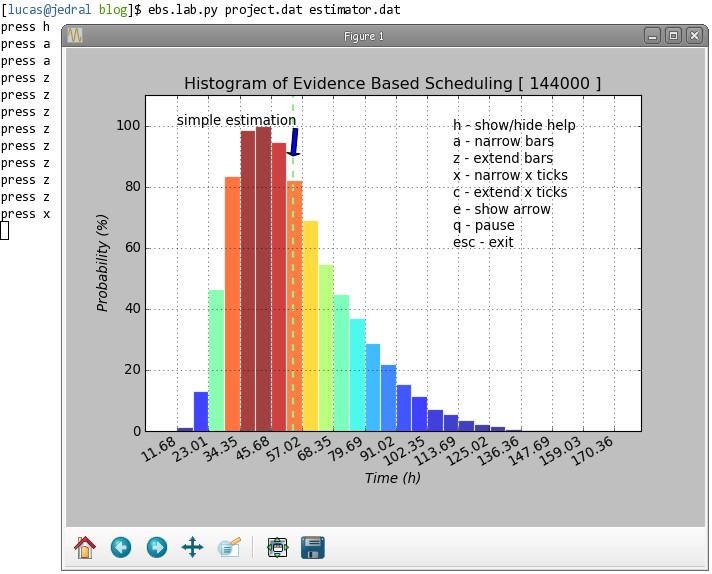The width and height of the screenshot is (712, 574).
Task: Click the terminal cursor block below output
Action: (x=5, y=231)
